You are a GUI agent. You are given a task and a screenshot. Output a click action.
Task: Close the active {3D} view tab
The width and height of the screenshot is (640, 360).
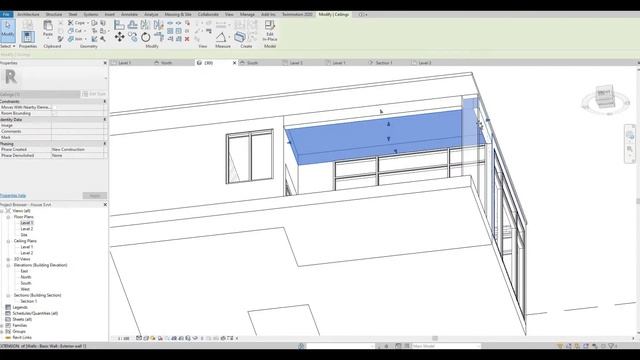(x=234, y=63)
